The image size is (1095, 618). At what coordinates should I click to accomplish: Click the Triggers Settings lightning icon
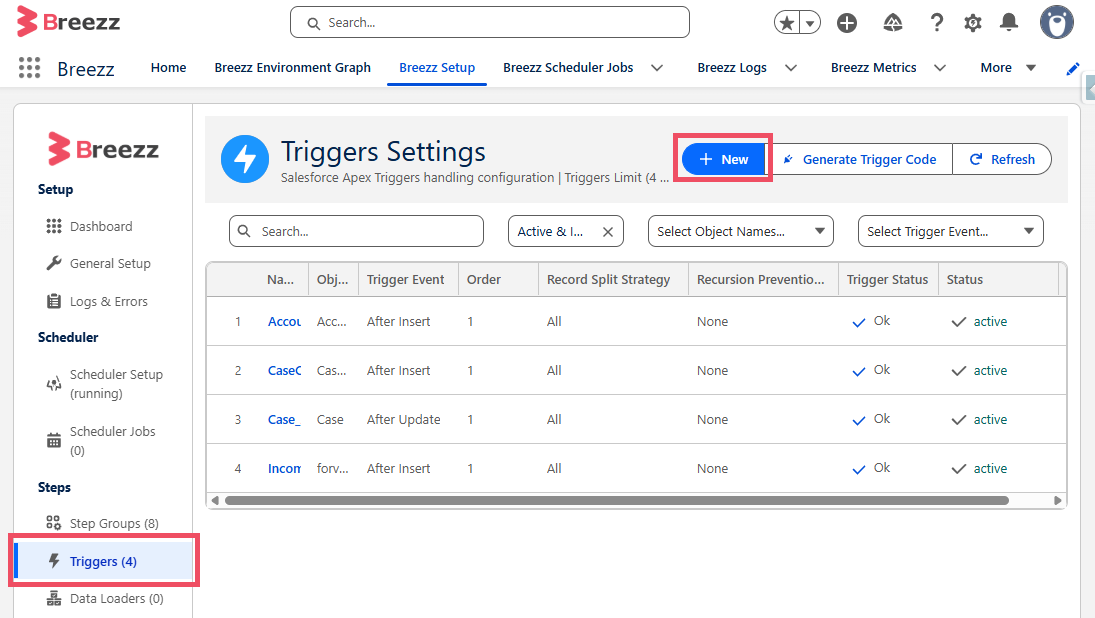coord(244,159)
